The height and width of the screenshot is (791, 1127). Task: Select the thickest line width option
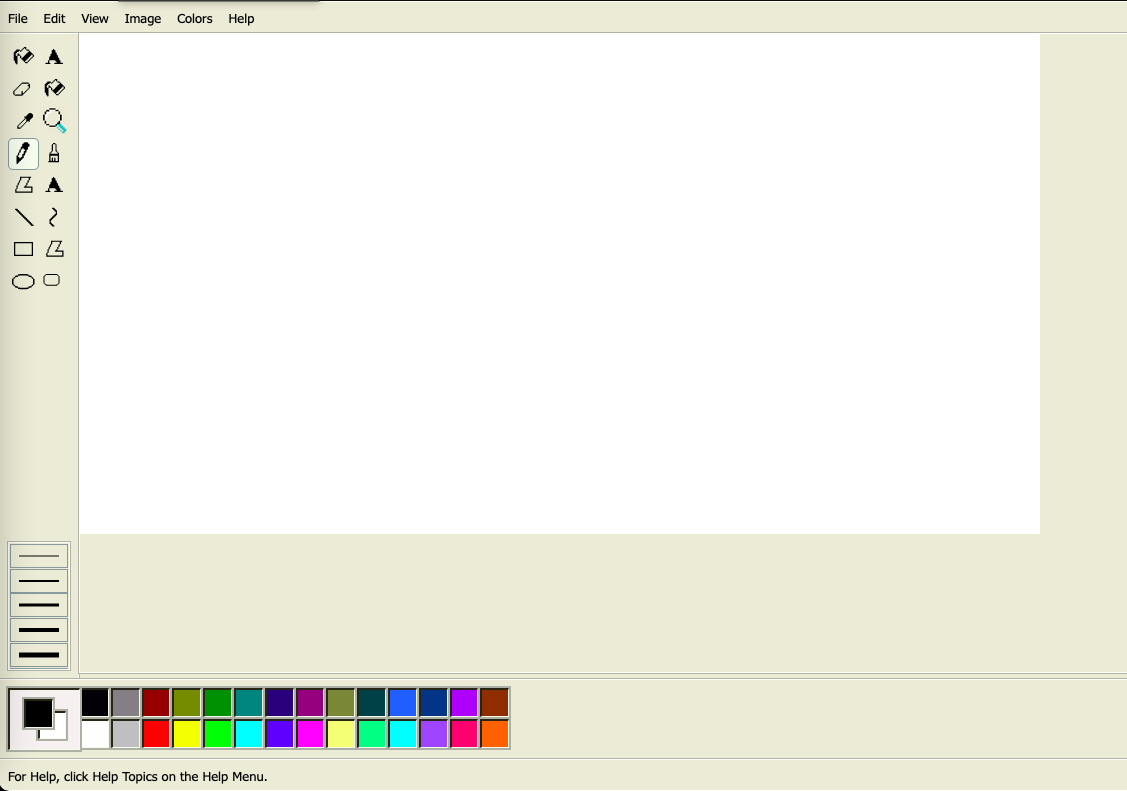point(38,653)
